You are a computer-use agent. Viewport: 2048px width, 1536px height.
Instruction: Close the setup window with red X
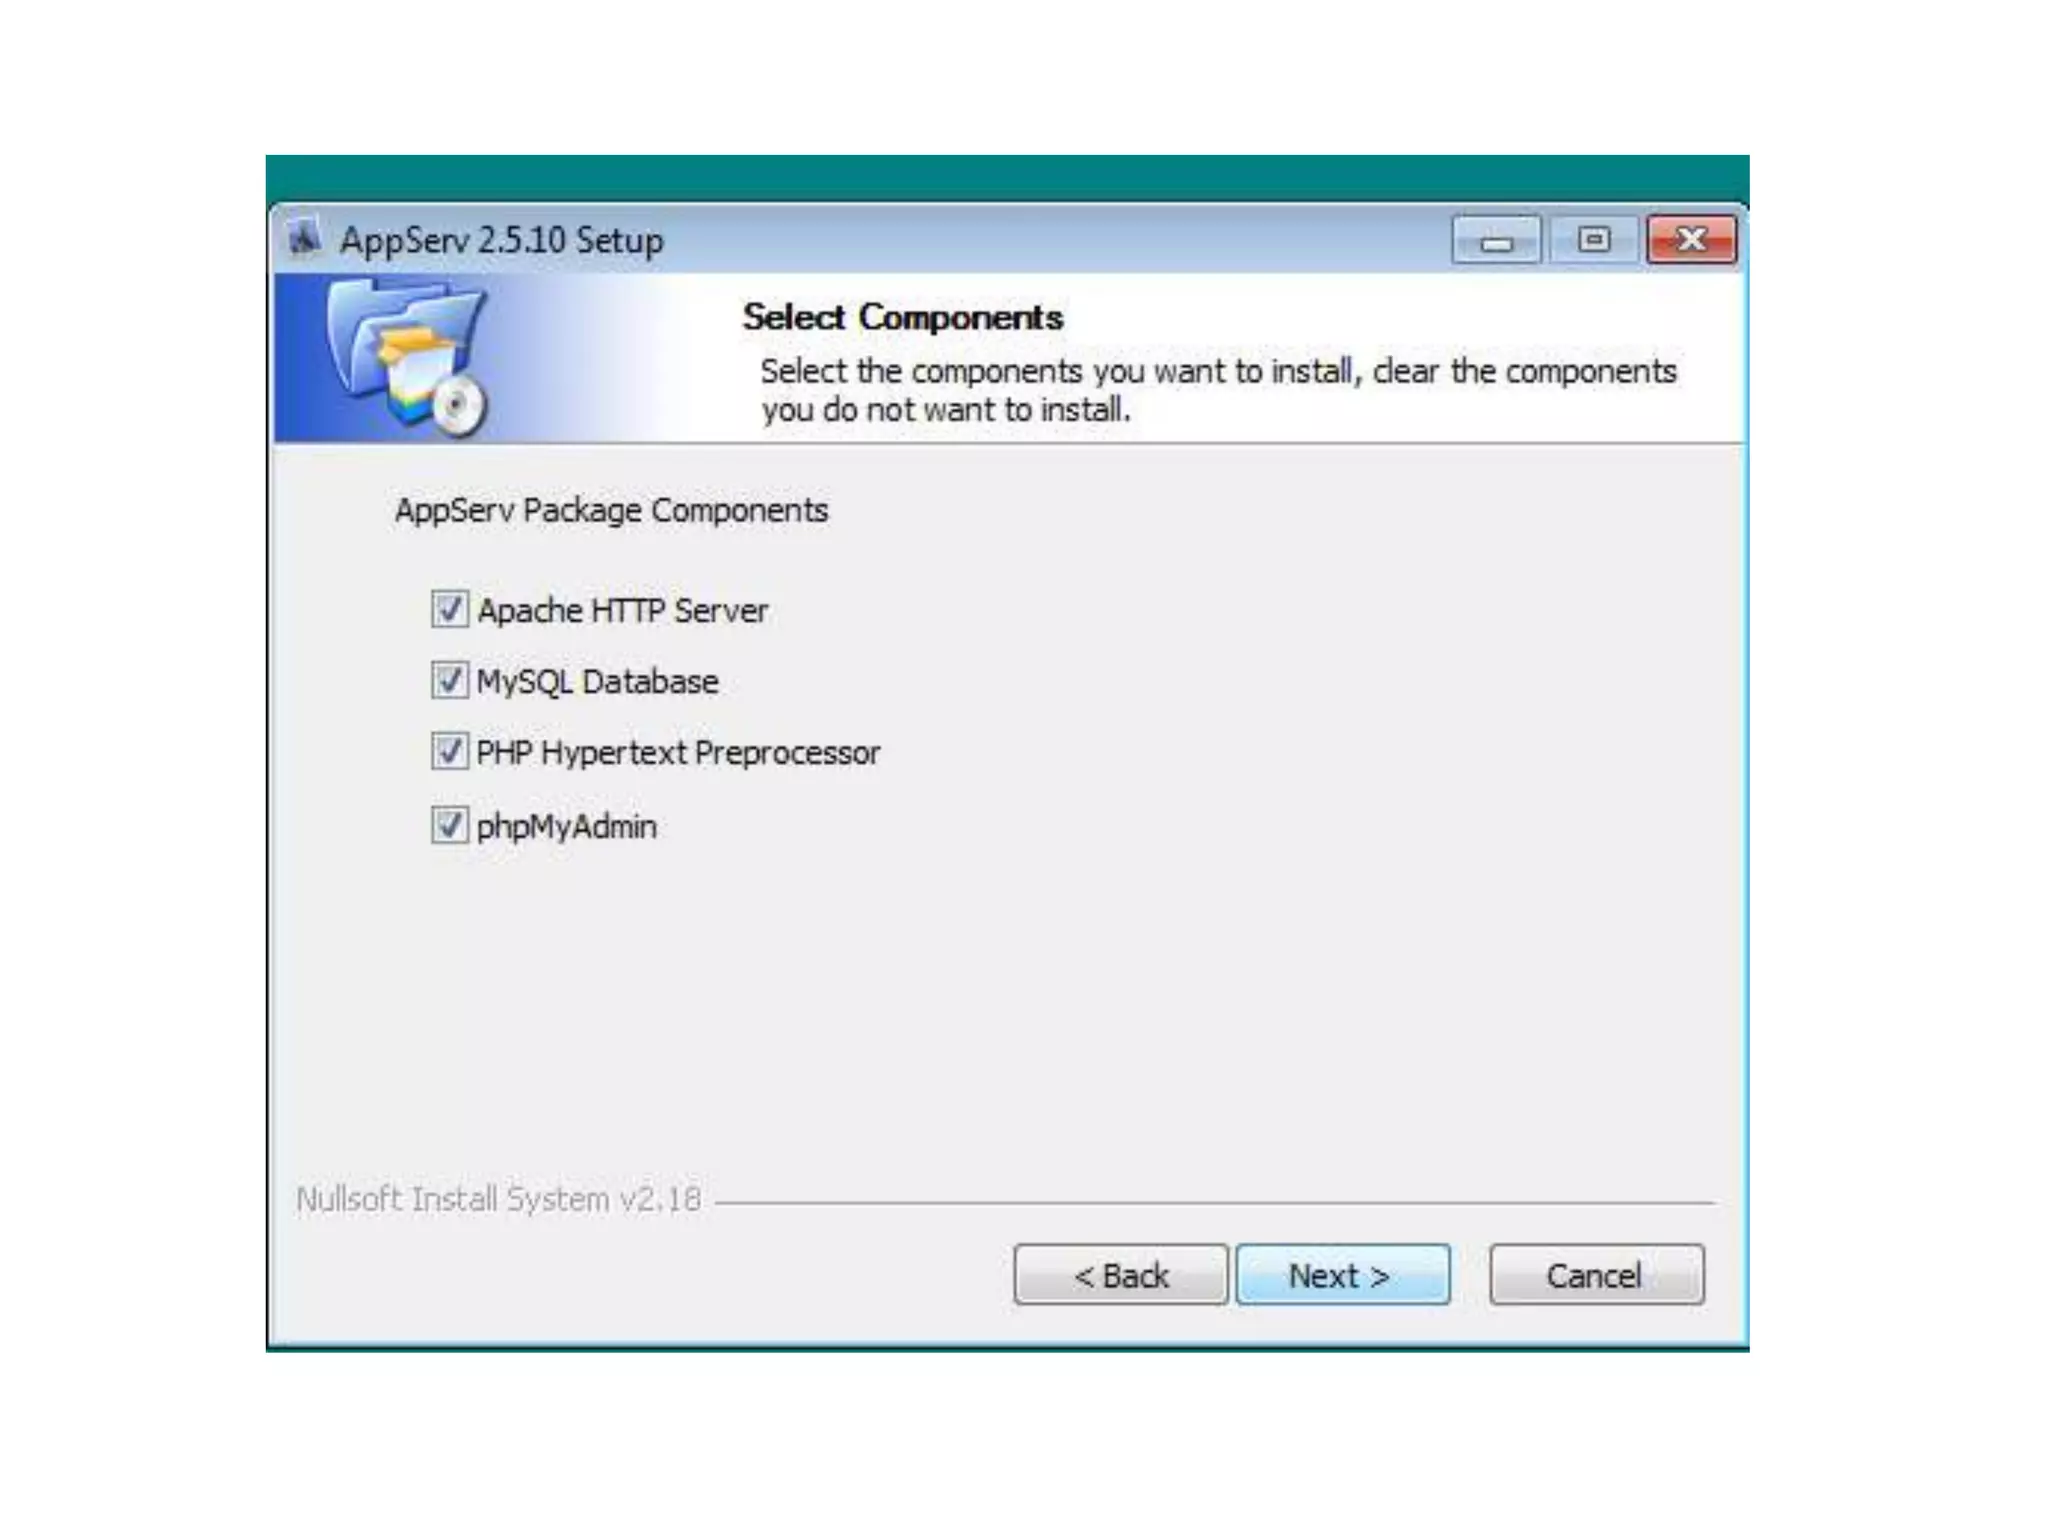pyautogui.click(x=1691, y=240)
